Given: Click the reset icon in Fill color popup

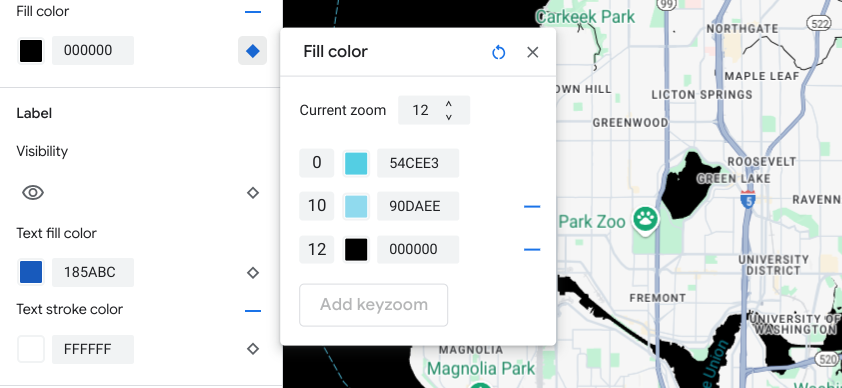Looking at the screenshot, I should [498, 52].
